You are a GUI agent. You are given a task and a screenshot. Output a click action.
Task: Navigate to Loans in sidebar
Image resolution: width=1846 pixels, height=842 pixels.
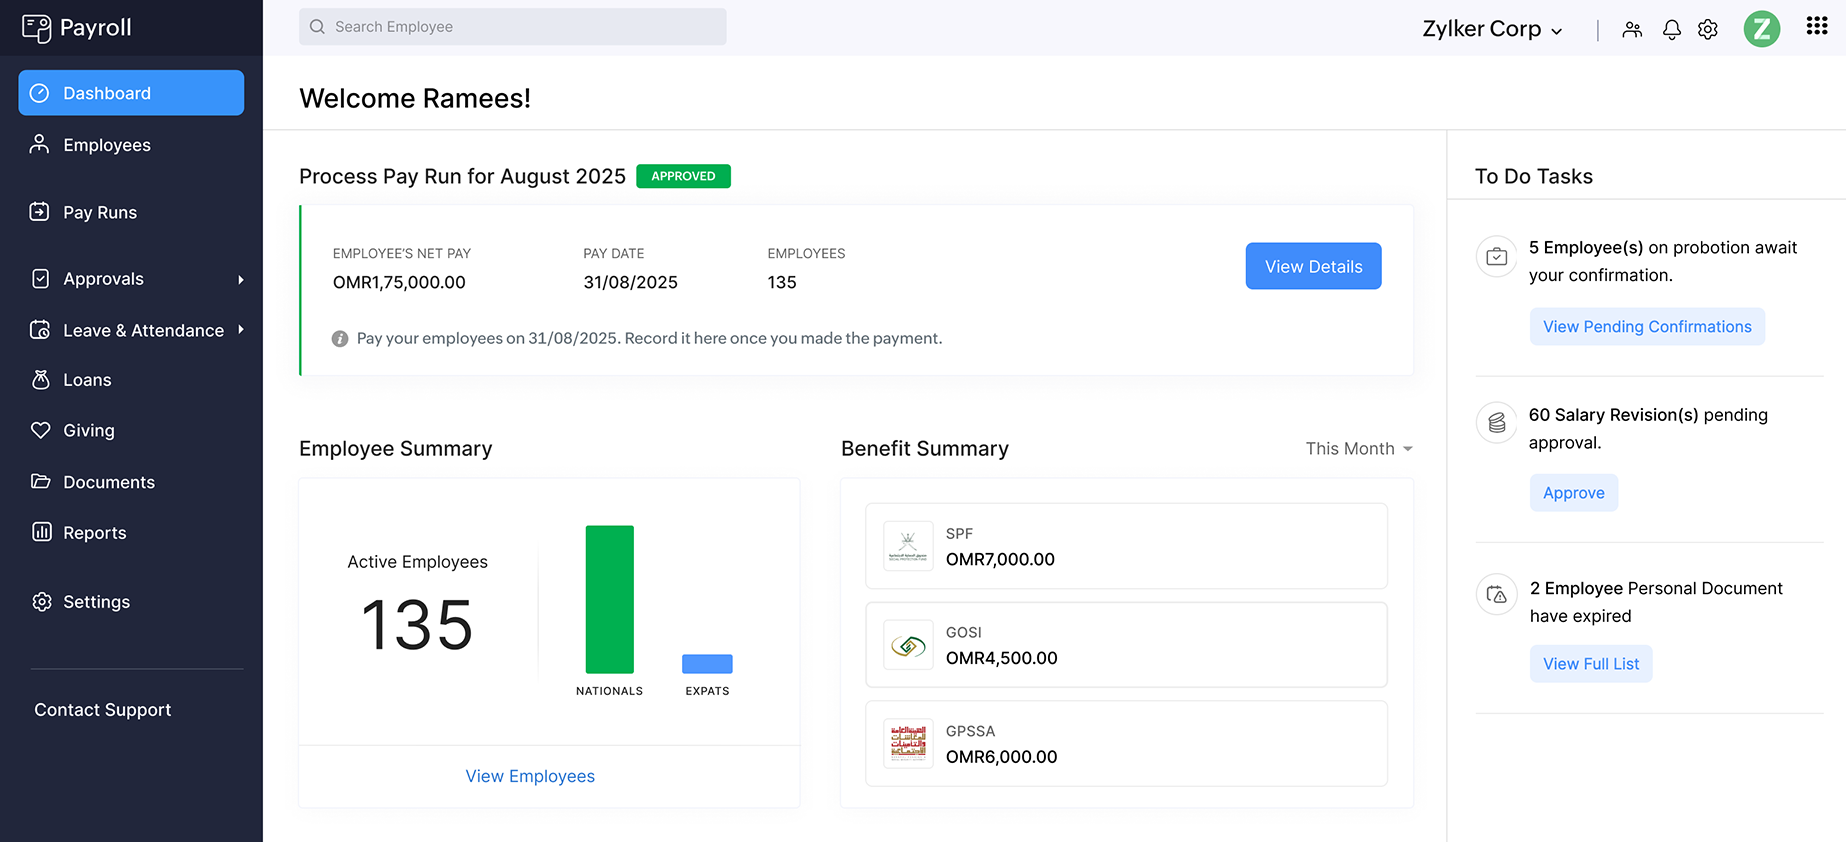[x=87, y=380]
